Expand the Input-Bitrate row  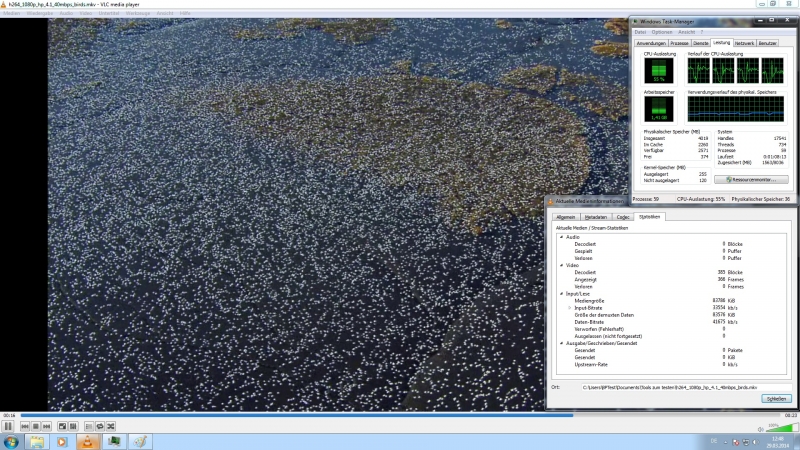click(569, 308)
